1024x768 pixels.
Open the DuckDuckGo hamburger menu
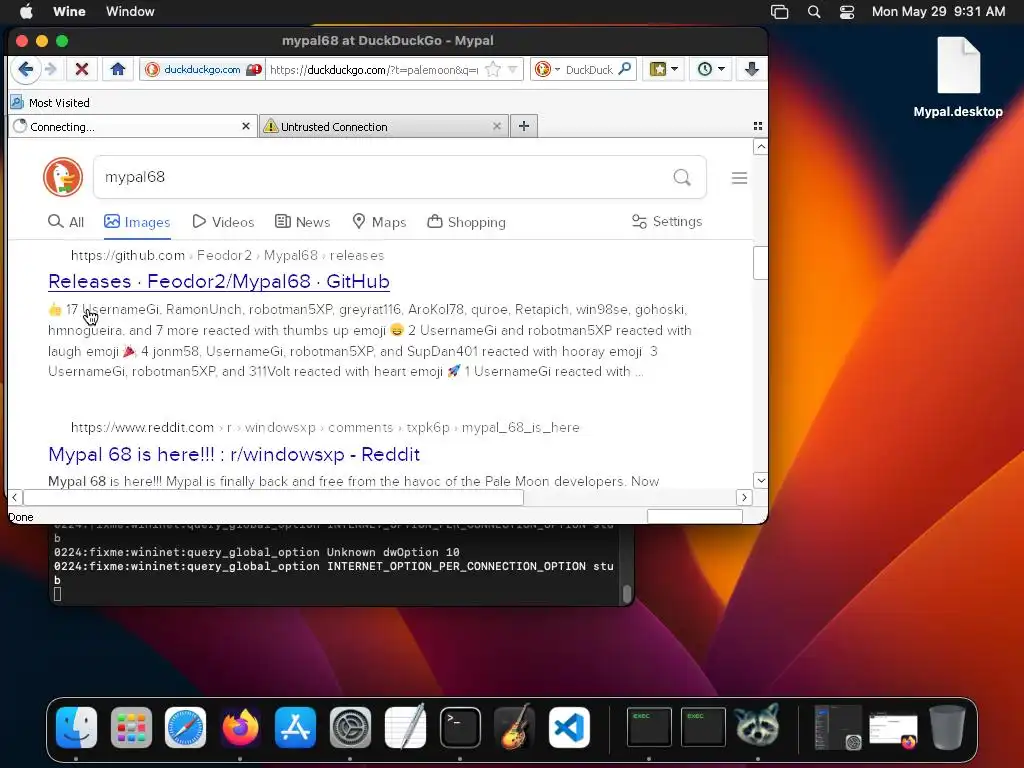(x=739, y=178)
